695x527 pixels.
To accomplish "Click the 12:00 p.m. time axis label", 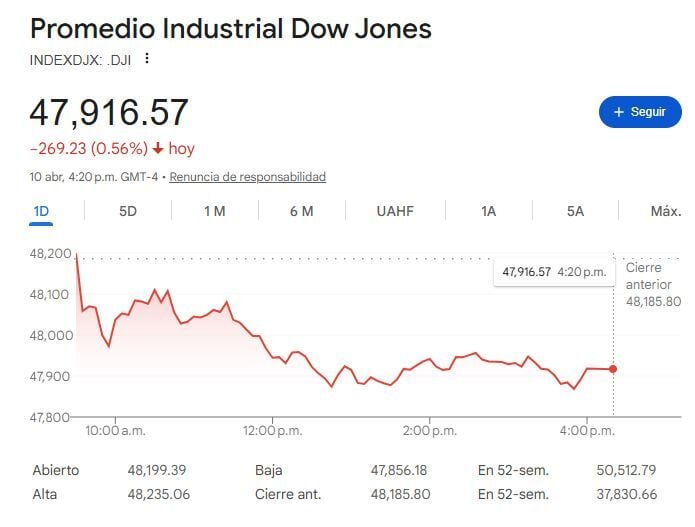I will pos(272,430).
